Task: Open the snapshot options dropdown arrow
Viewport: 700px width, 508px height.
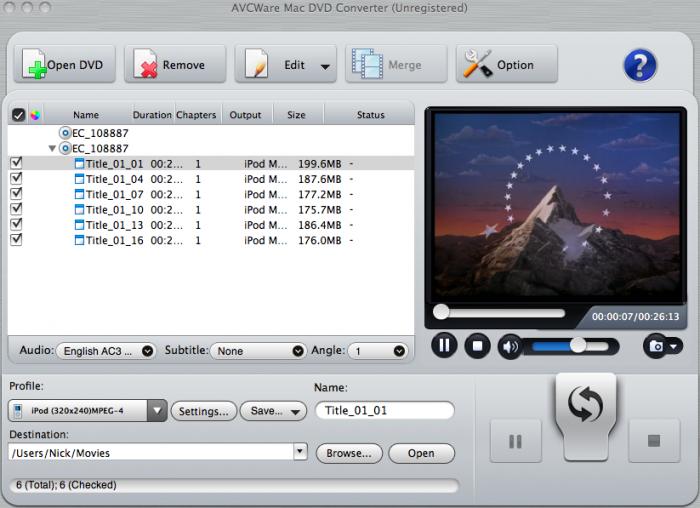Action: click(x=675, y=346)
